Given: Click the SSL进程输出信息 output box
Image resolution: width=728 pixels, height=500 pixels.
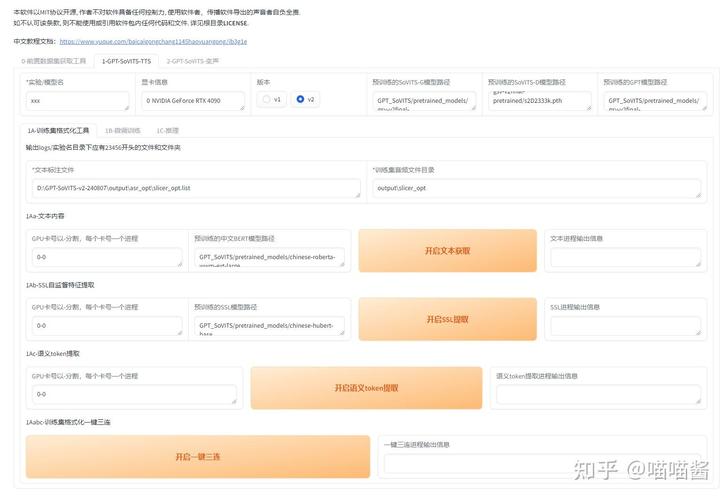Looking at the screenshot, I should point(625,326).
